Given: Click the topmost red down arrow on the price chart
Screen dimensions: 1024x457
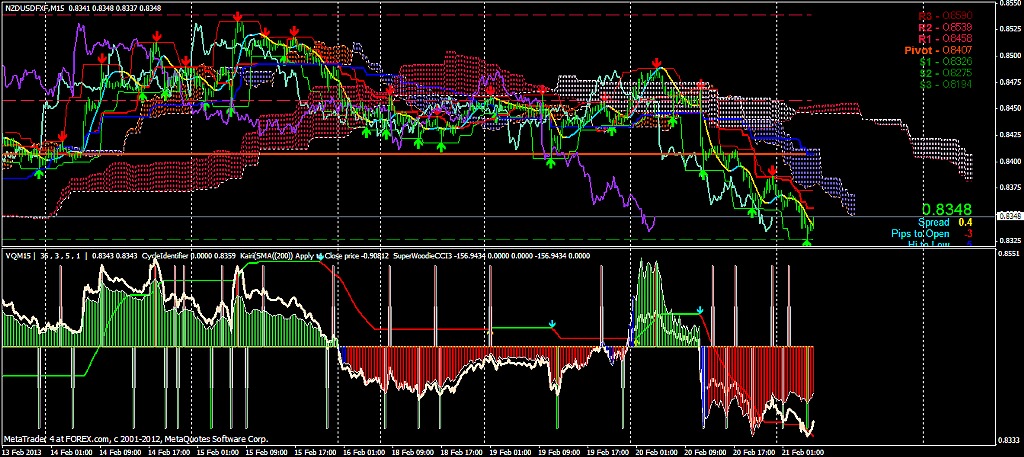Looking at the screenshot, I should (x=237, y=17).
